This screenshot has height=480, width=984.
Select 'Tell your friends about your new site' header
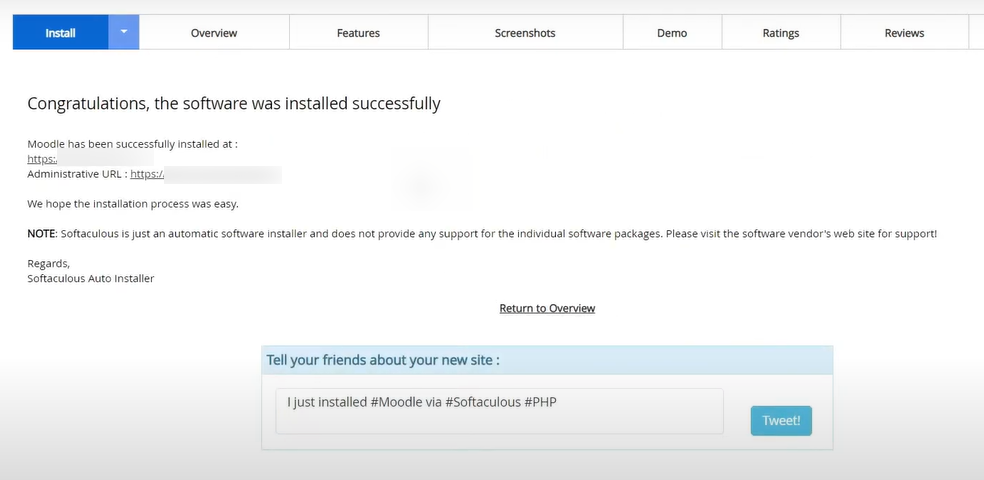[383, 360]
